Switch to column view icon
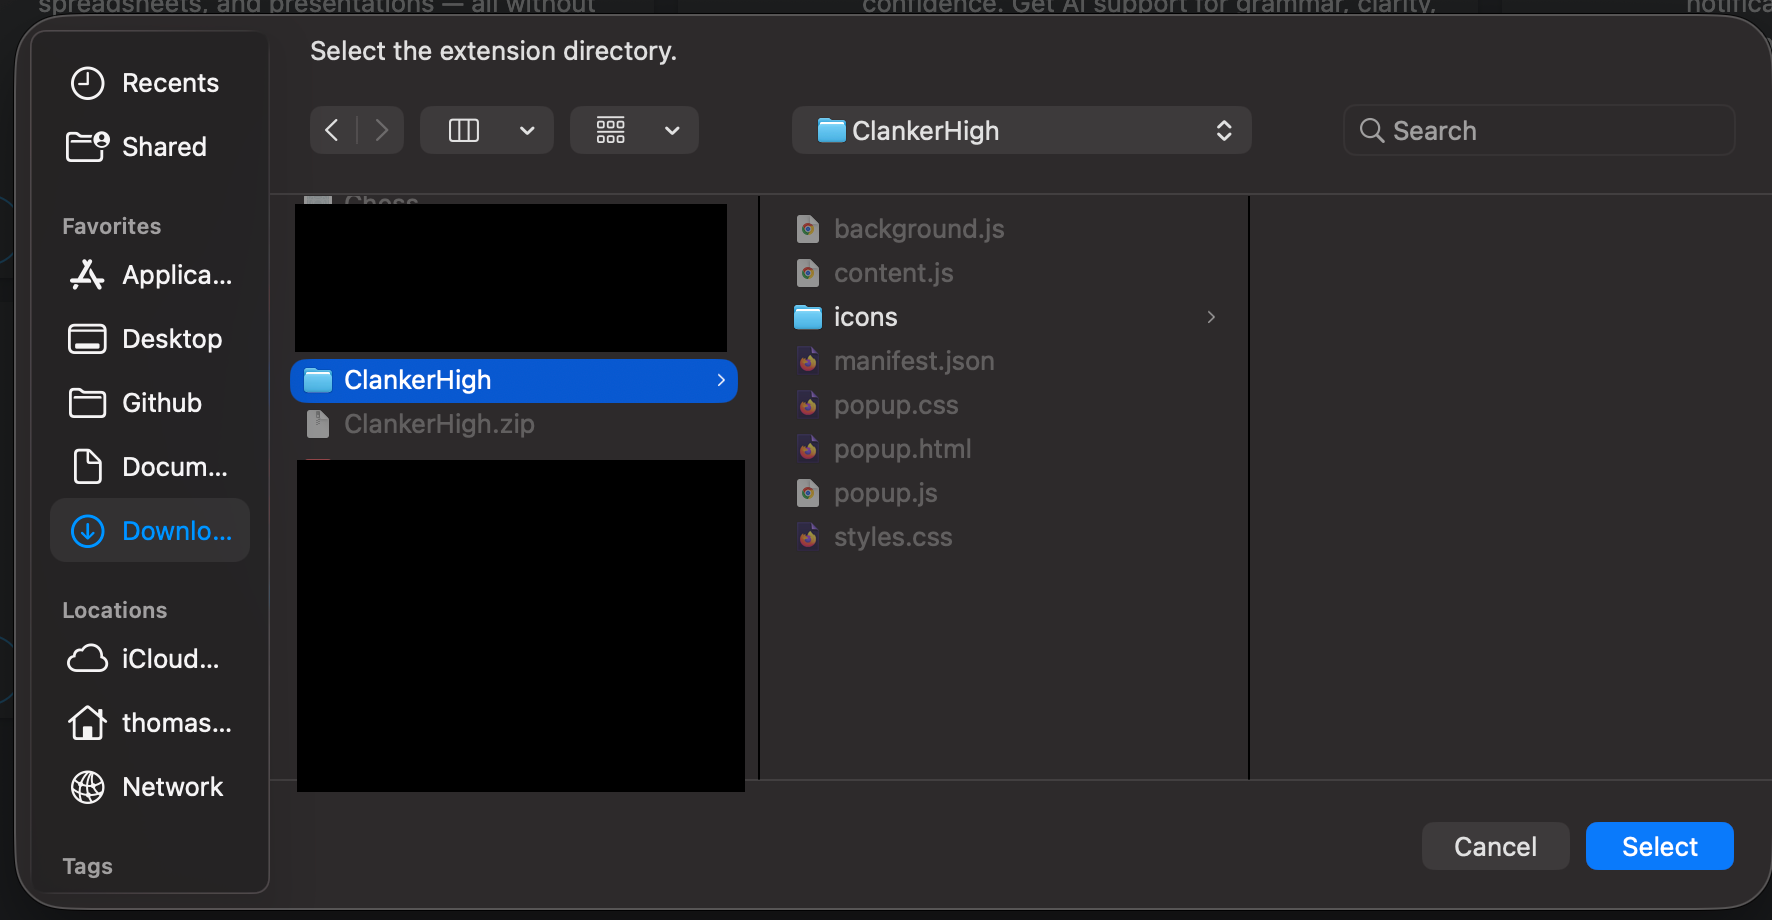The image size is (1772, 920). click(464, 130)
